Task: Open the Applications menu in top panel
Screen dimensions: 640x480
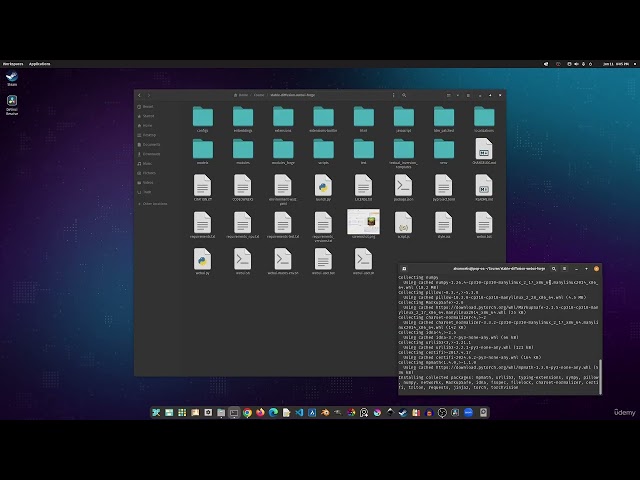Action: [x=40, y=64]
